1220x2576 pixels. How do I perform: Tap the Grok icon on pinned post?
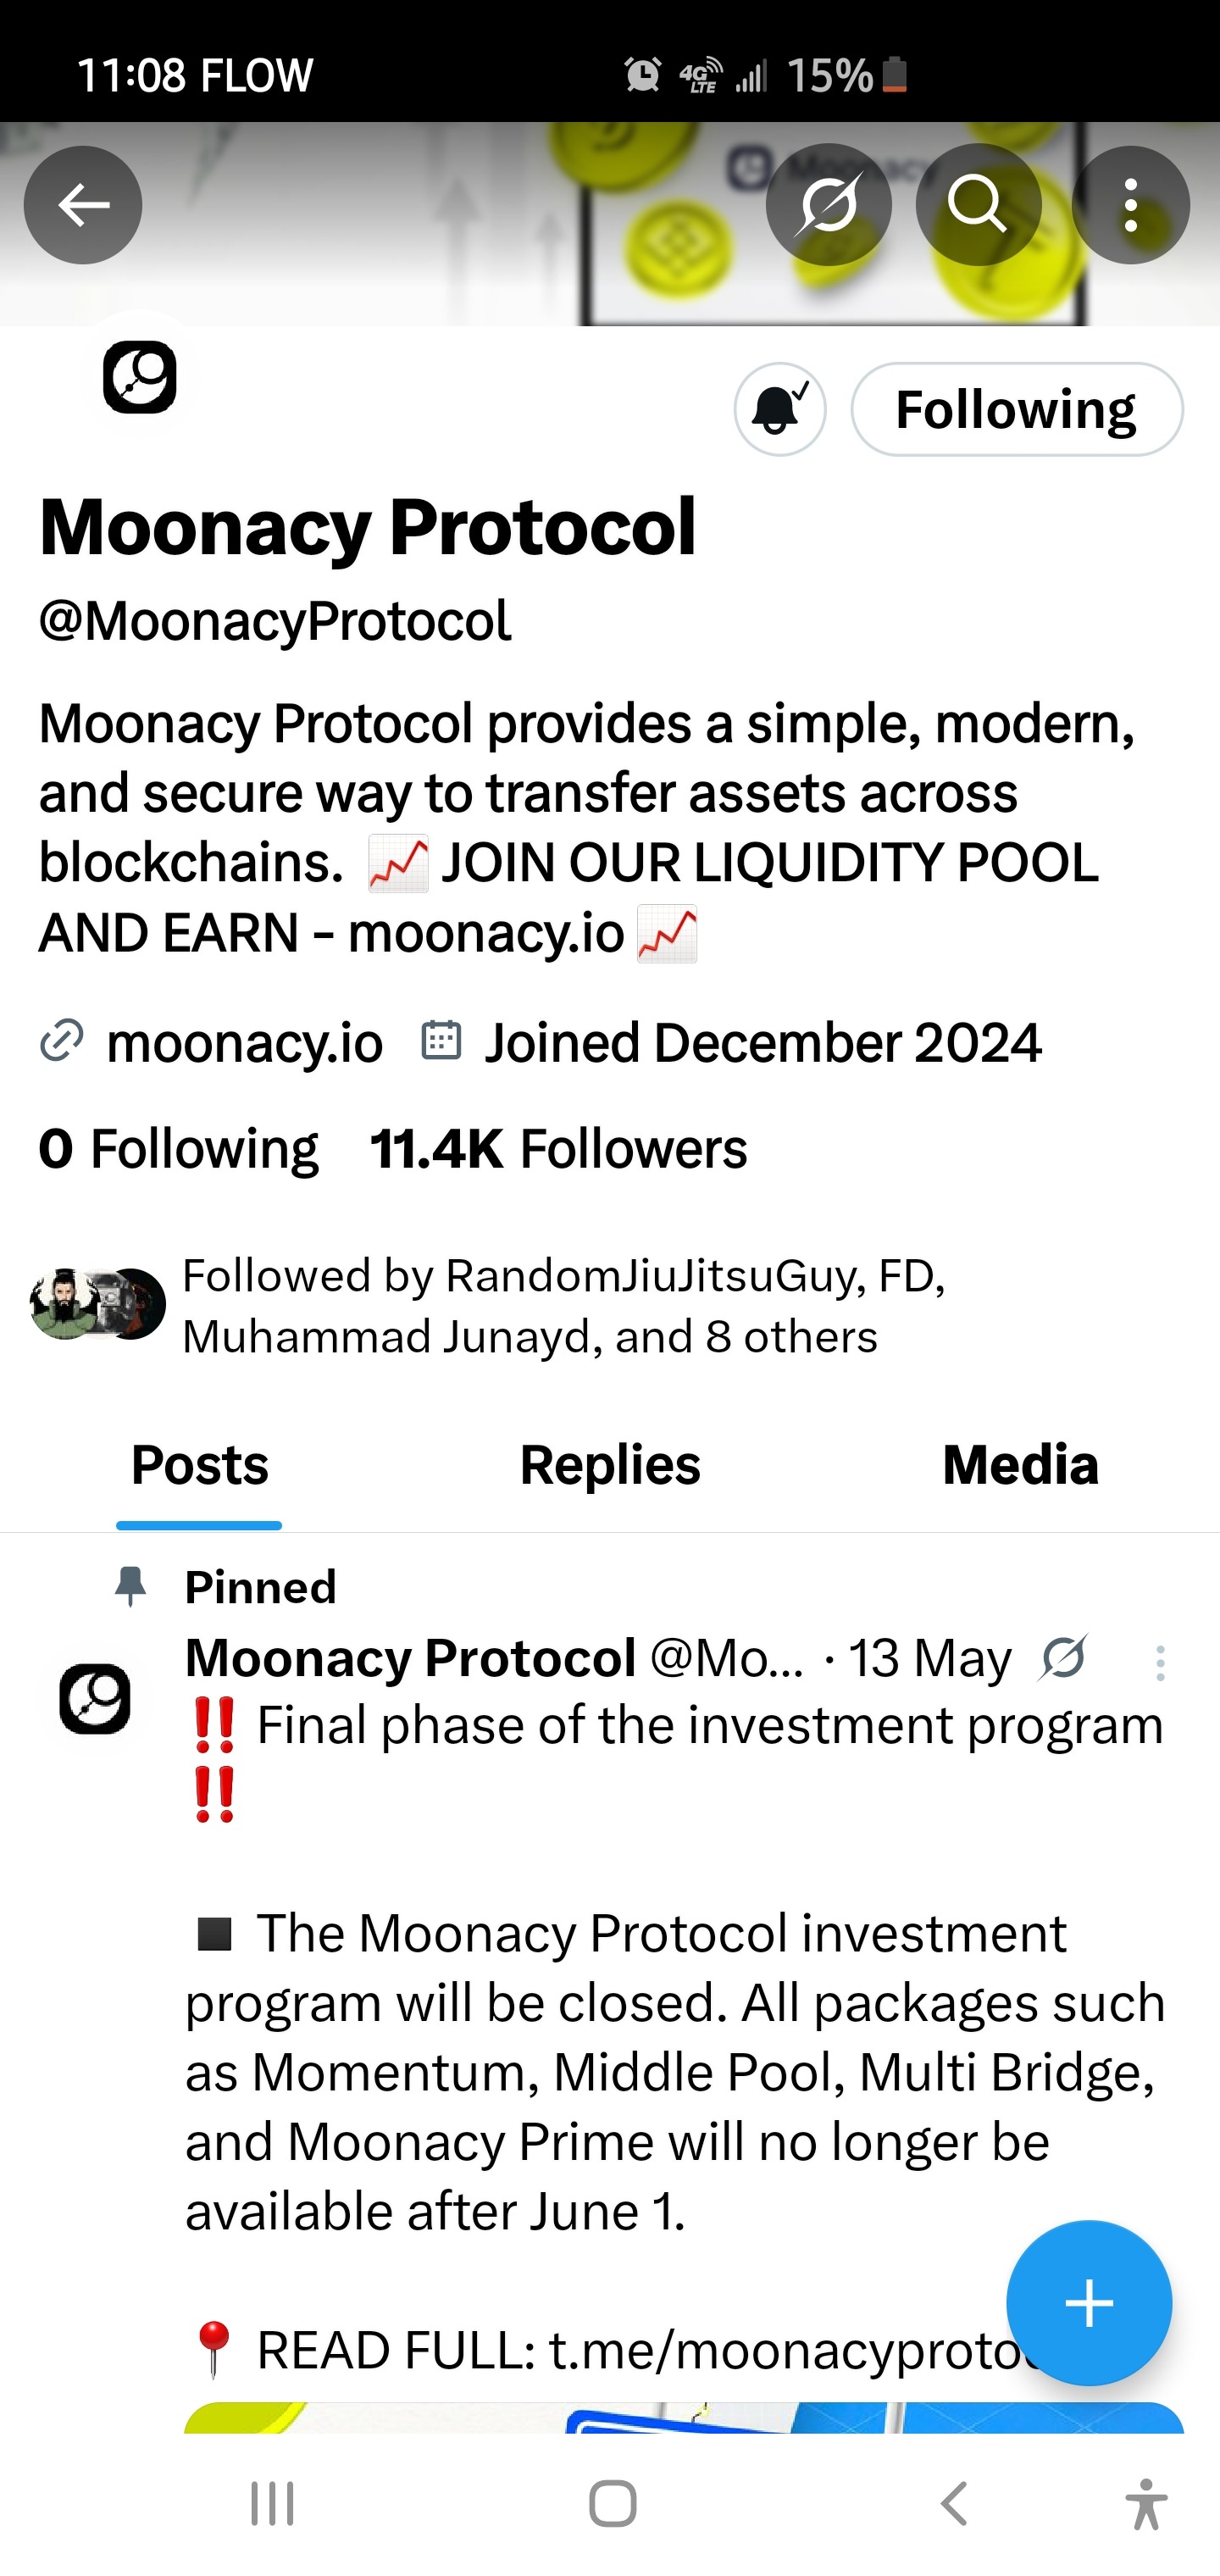pos(1063,1659)
